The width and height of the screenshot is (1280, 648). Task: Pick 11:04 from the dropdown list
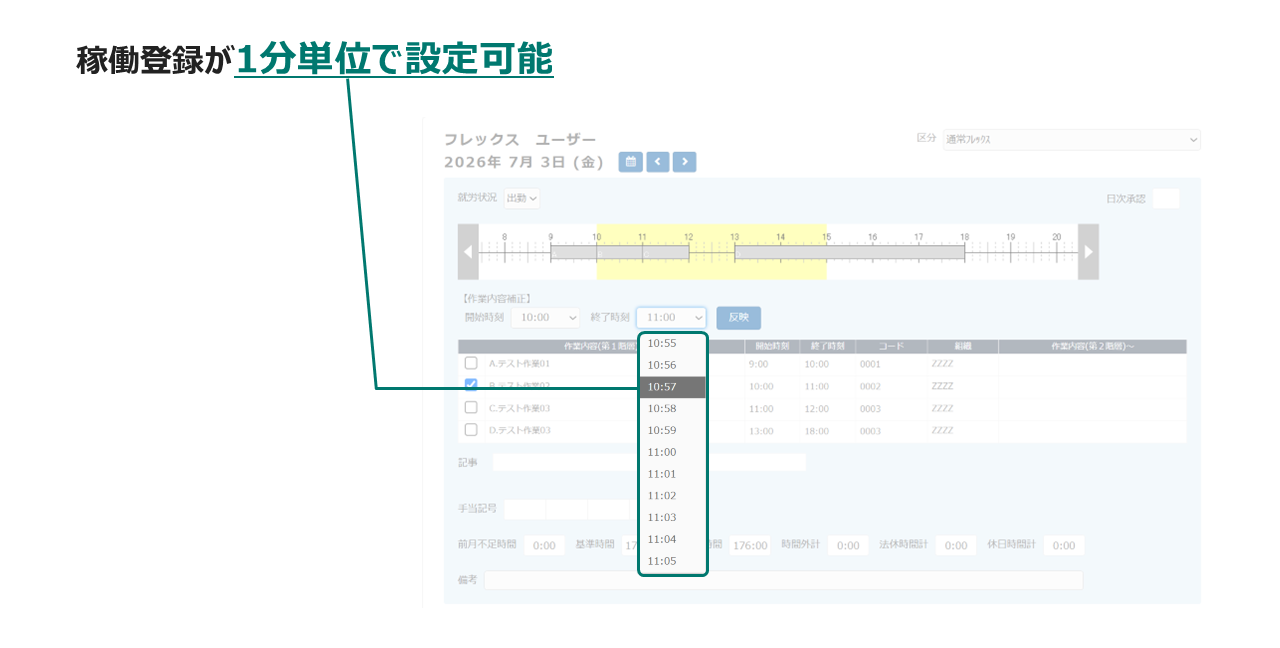point(672,539)
